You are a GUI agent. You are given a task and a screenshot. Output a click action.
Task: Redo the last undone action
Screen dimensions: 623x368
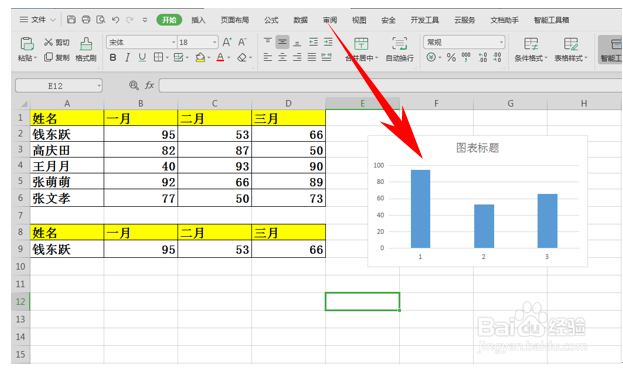pyautogui.click(x=130, y=19)
